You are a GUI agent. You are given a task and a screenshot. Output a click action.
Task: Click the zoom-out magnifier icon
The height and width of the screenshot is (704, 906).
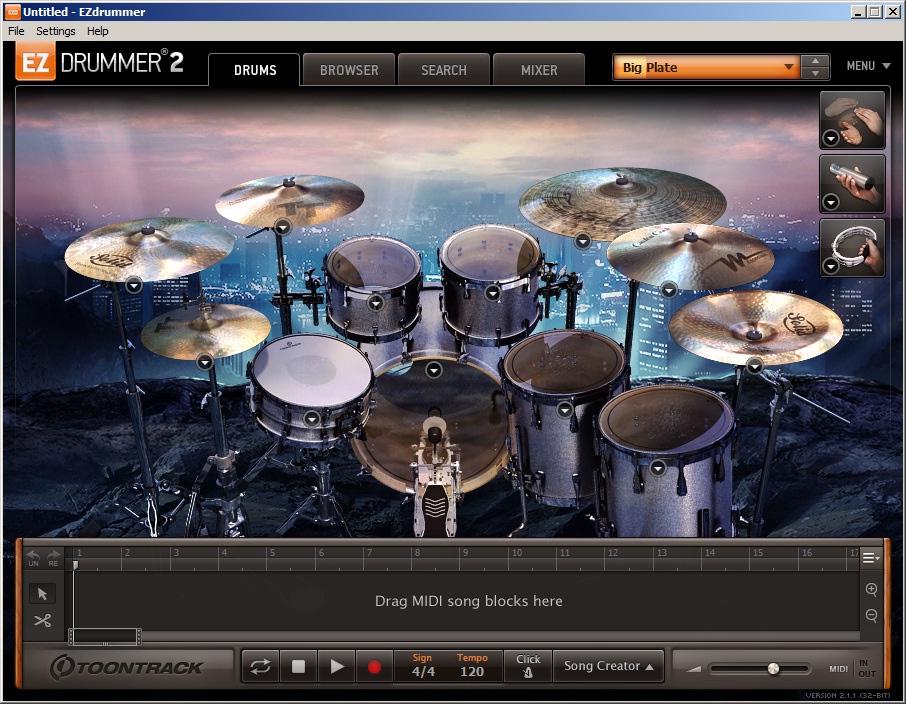pyautogui.click(x=871, y=615)
